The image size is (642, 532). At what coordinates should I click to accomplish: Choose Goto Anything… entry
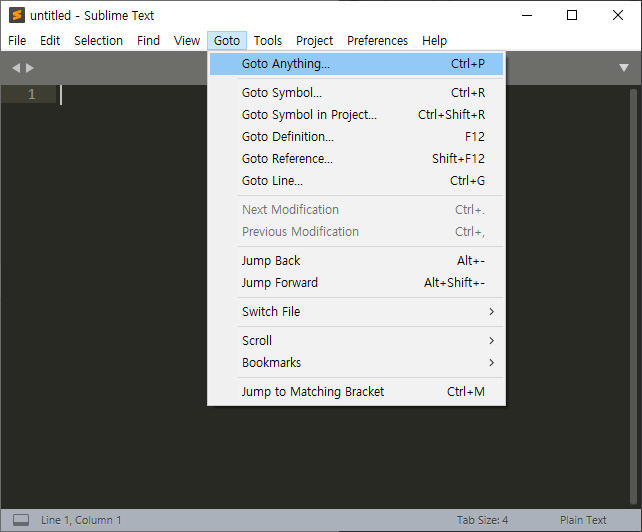point(356,64)
